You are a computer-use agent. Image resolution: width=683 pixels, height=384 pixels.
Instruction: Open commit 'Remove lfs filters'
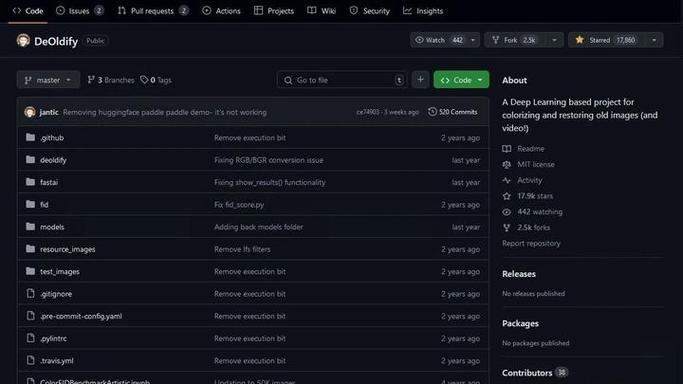[x=242, y=249]
